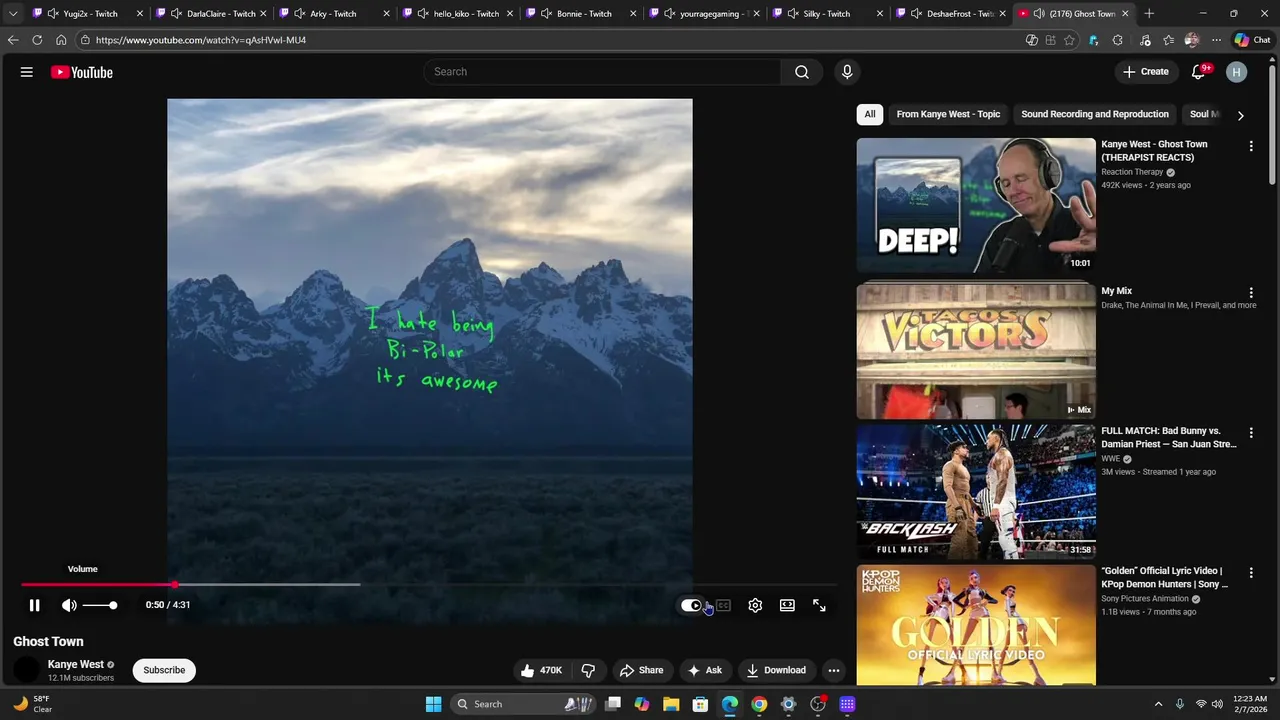
Task: Open Golden Official Lyric Video title
Action: (1165, 577)
